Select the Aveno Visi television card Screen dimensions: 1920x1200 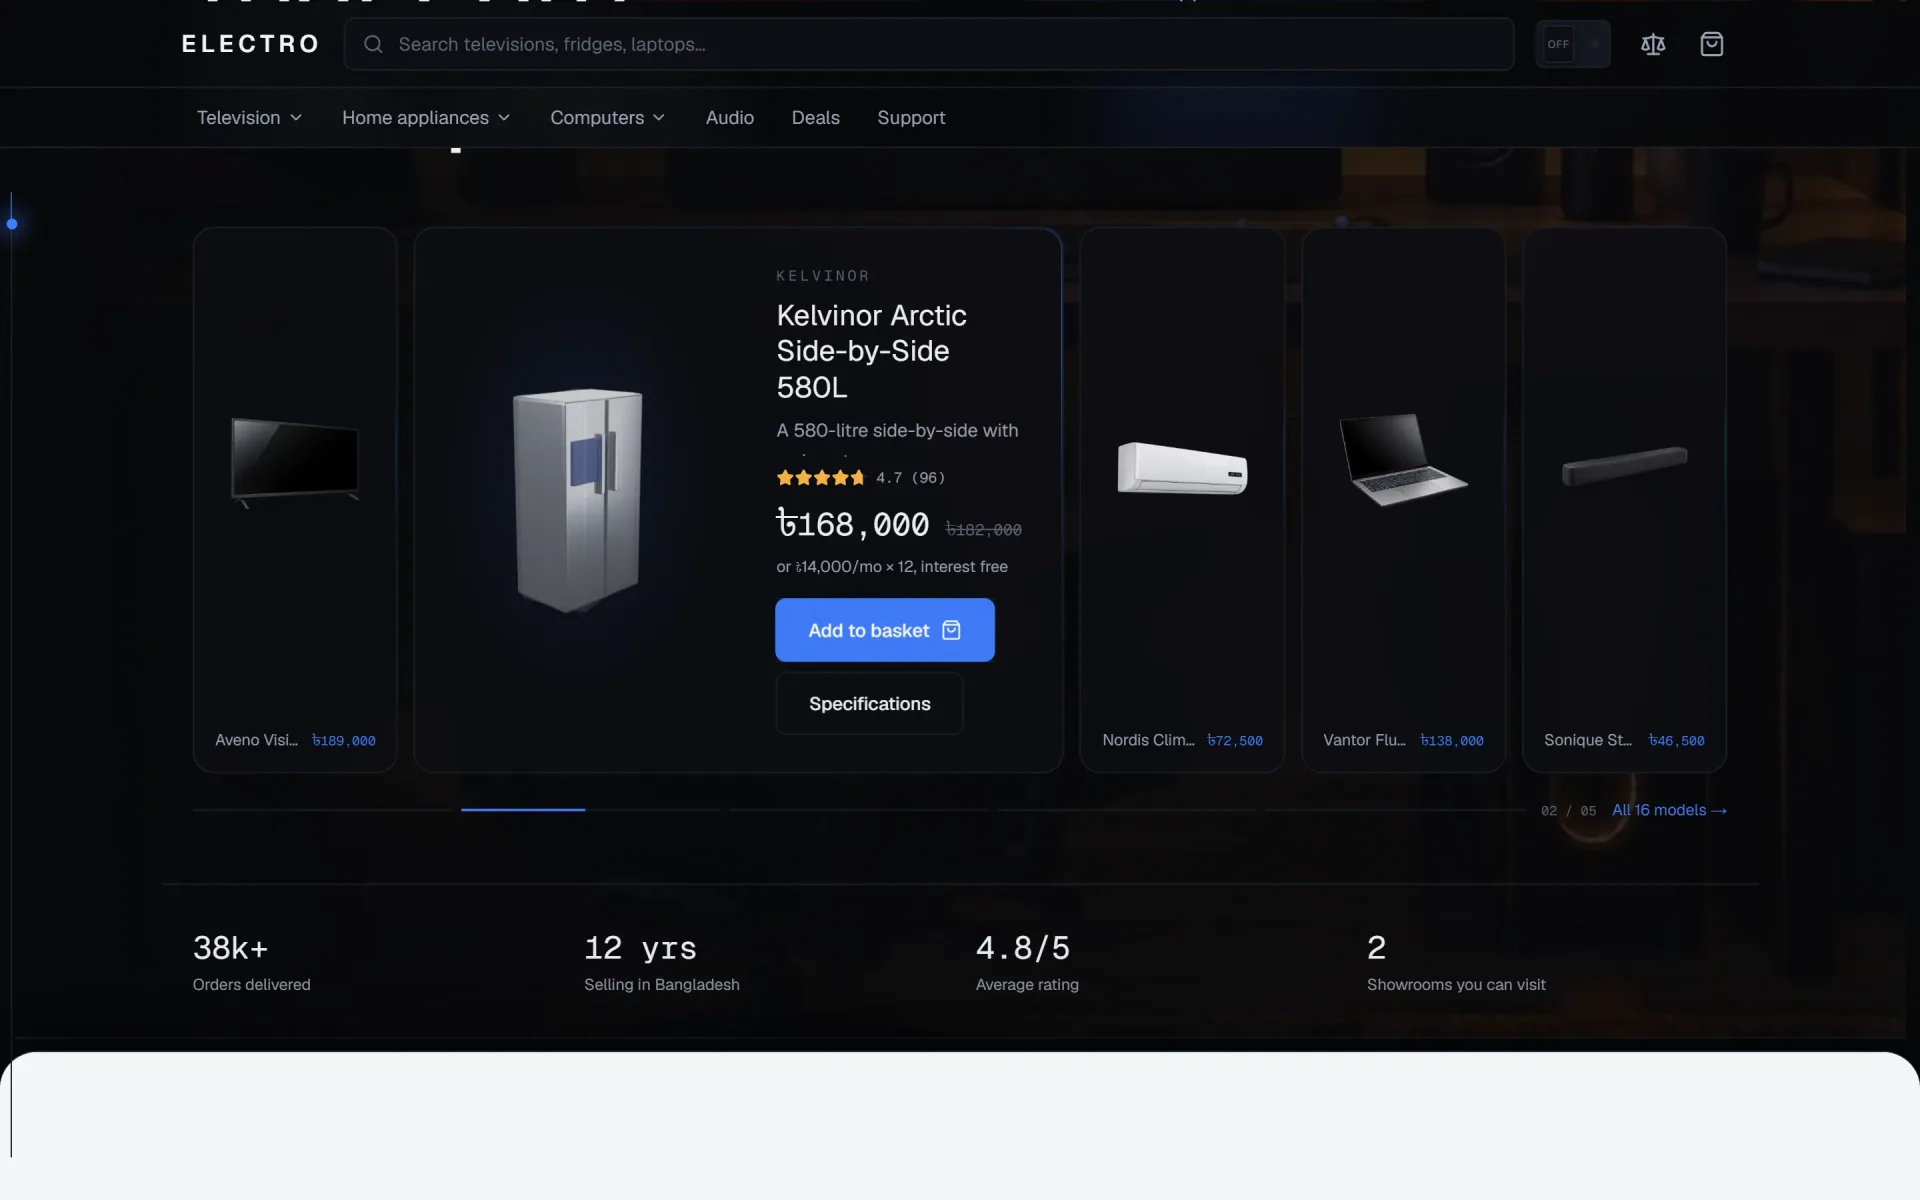pos(295,500)
